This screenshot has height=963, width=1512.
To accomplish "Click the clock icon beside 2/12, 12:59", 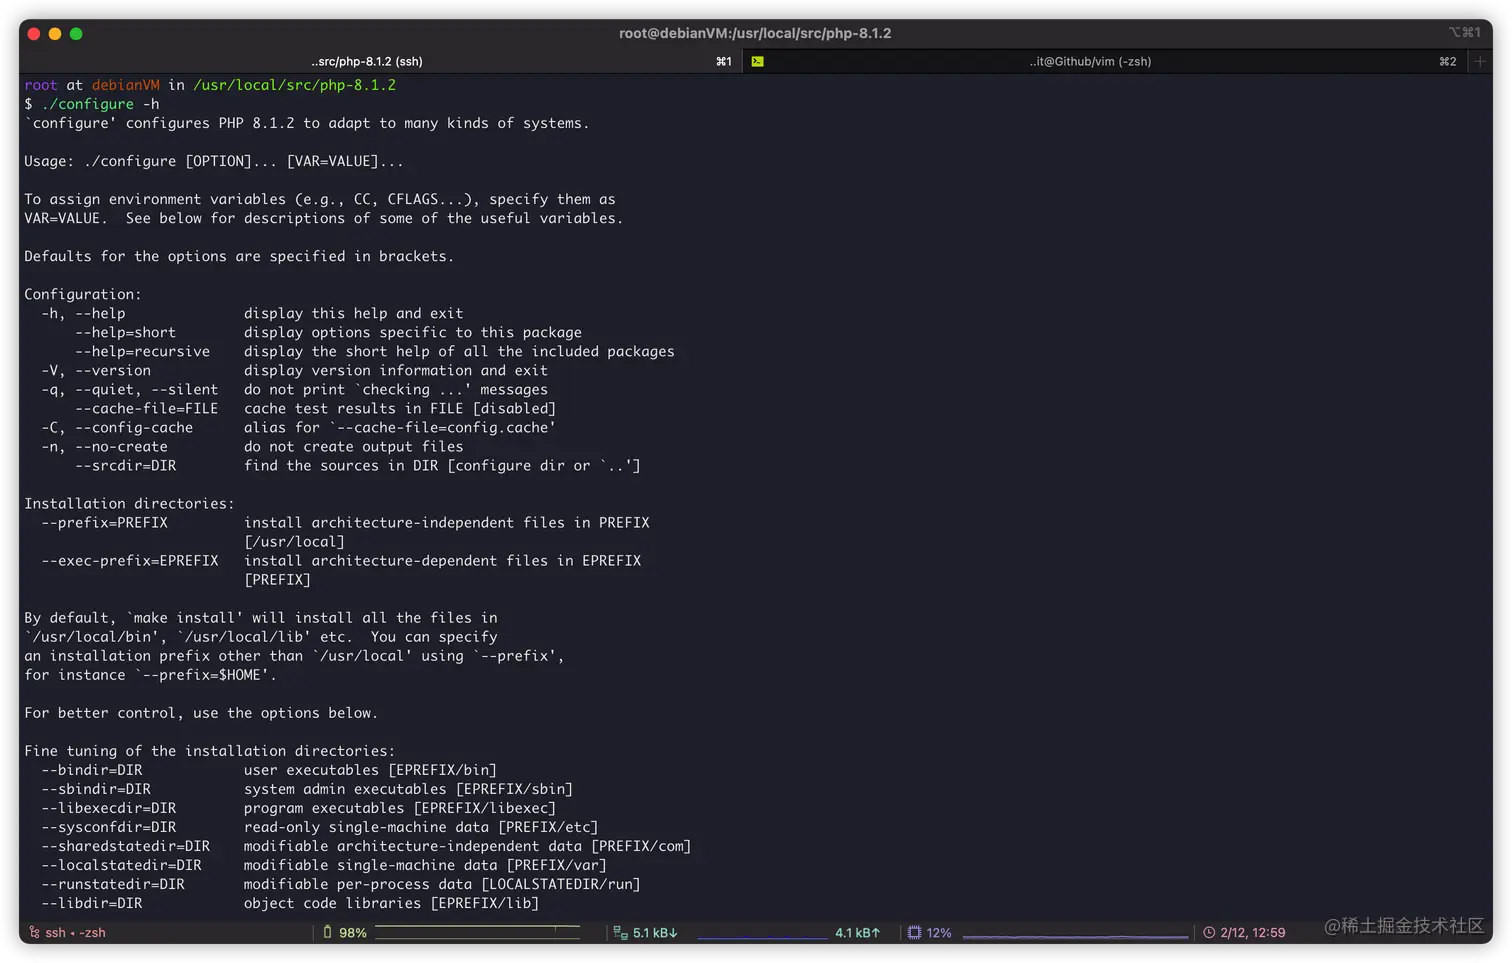I will point(1209,932).
